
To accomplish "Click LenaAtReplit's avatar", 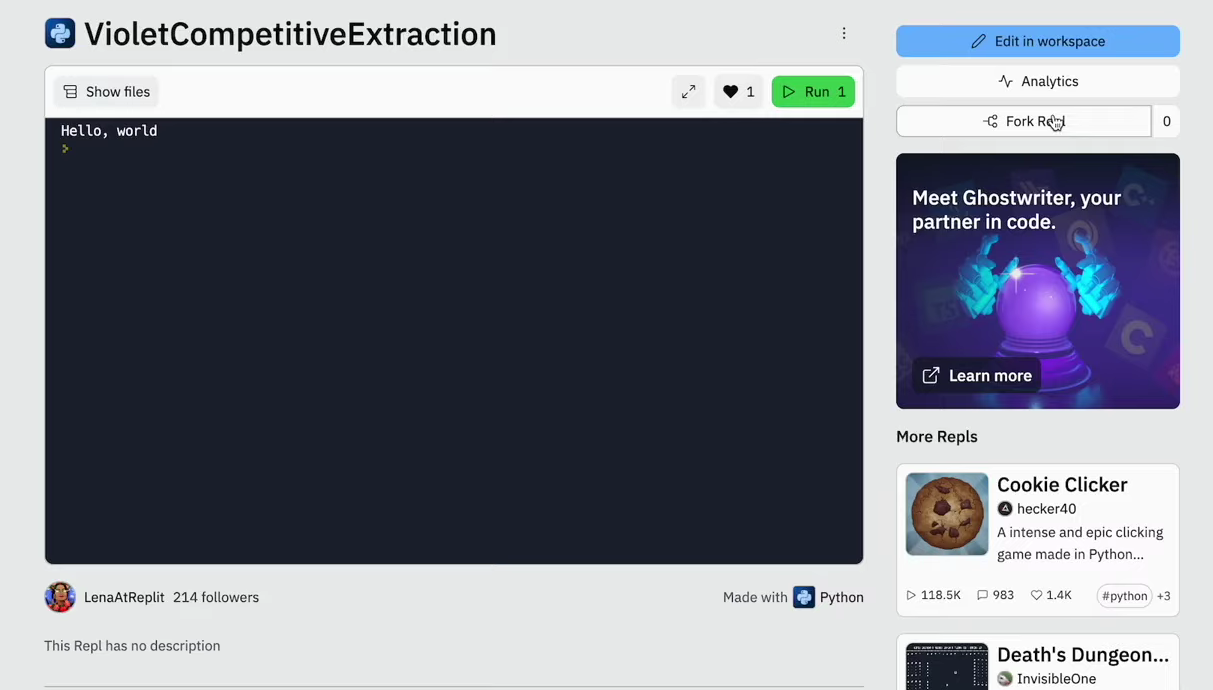I will pyautogui.click(x=60, y=597).
